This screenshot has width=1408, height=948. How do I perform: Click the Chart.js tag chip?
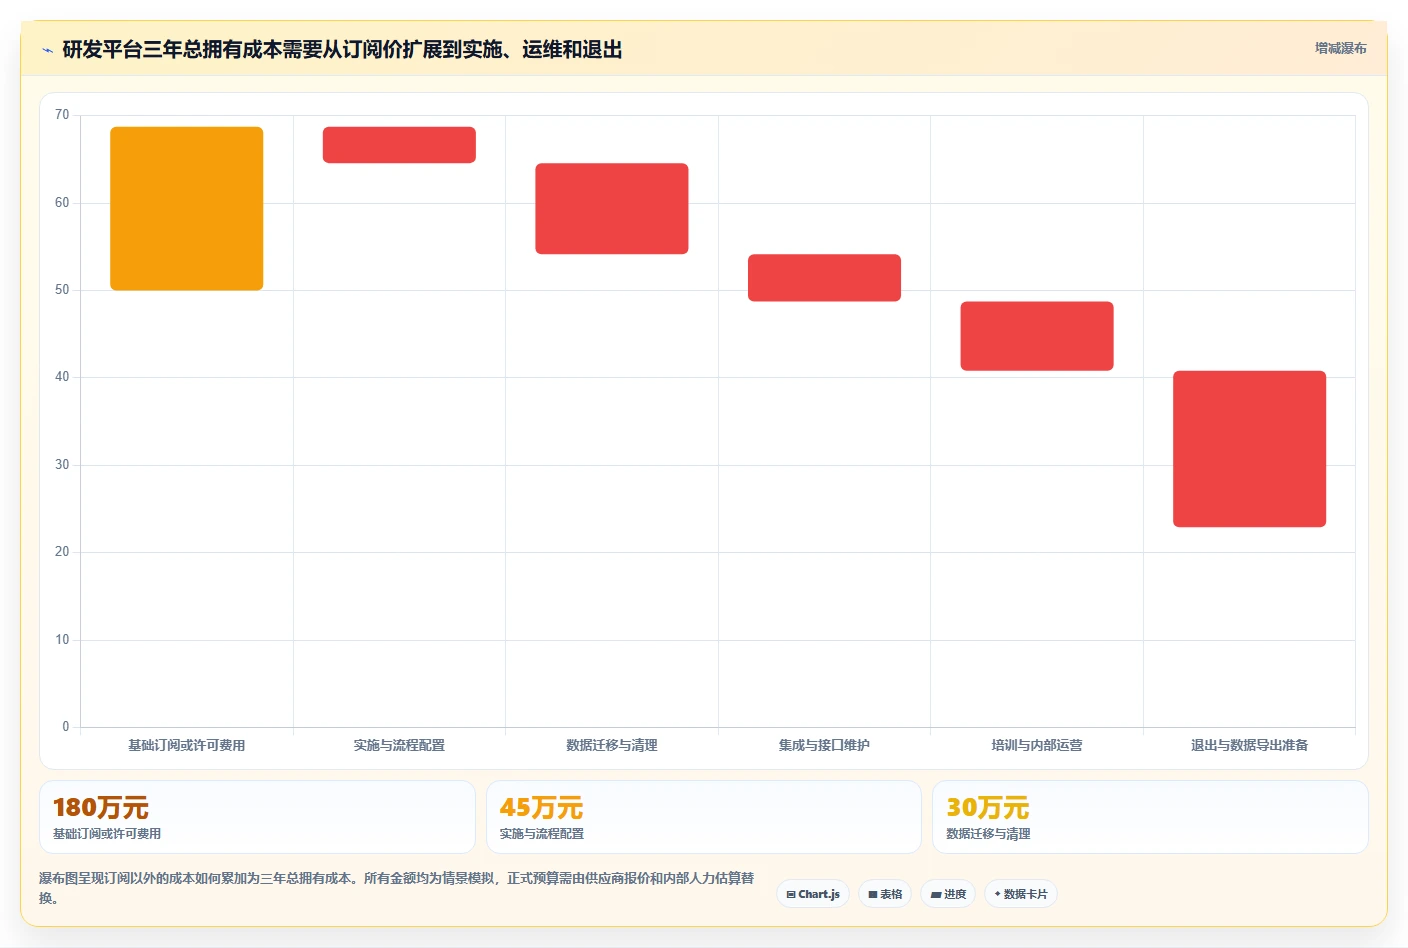pos(813,894)
